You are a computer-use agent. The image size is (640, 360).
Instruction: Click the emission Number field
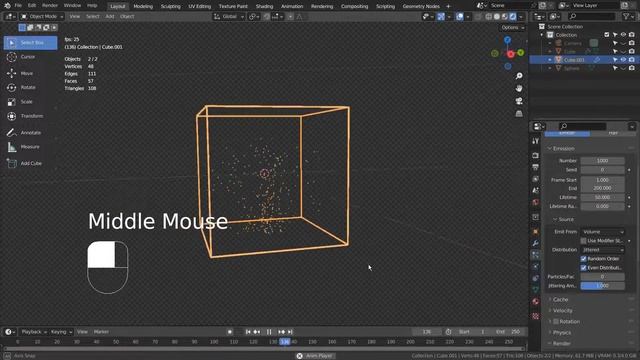(602, 161)
